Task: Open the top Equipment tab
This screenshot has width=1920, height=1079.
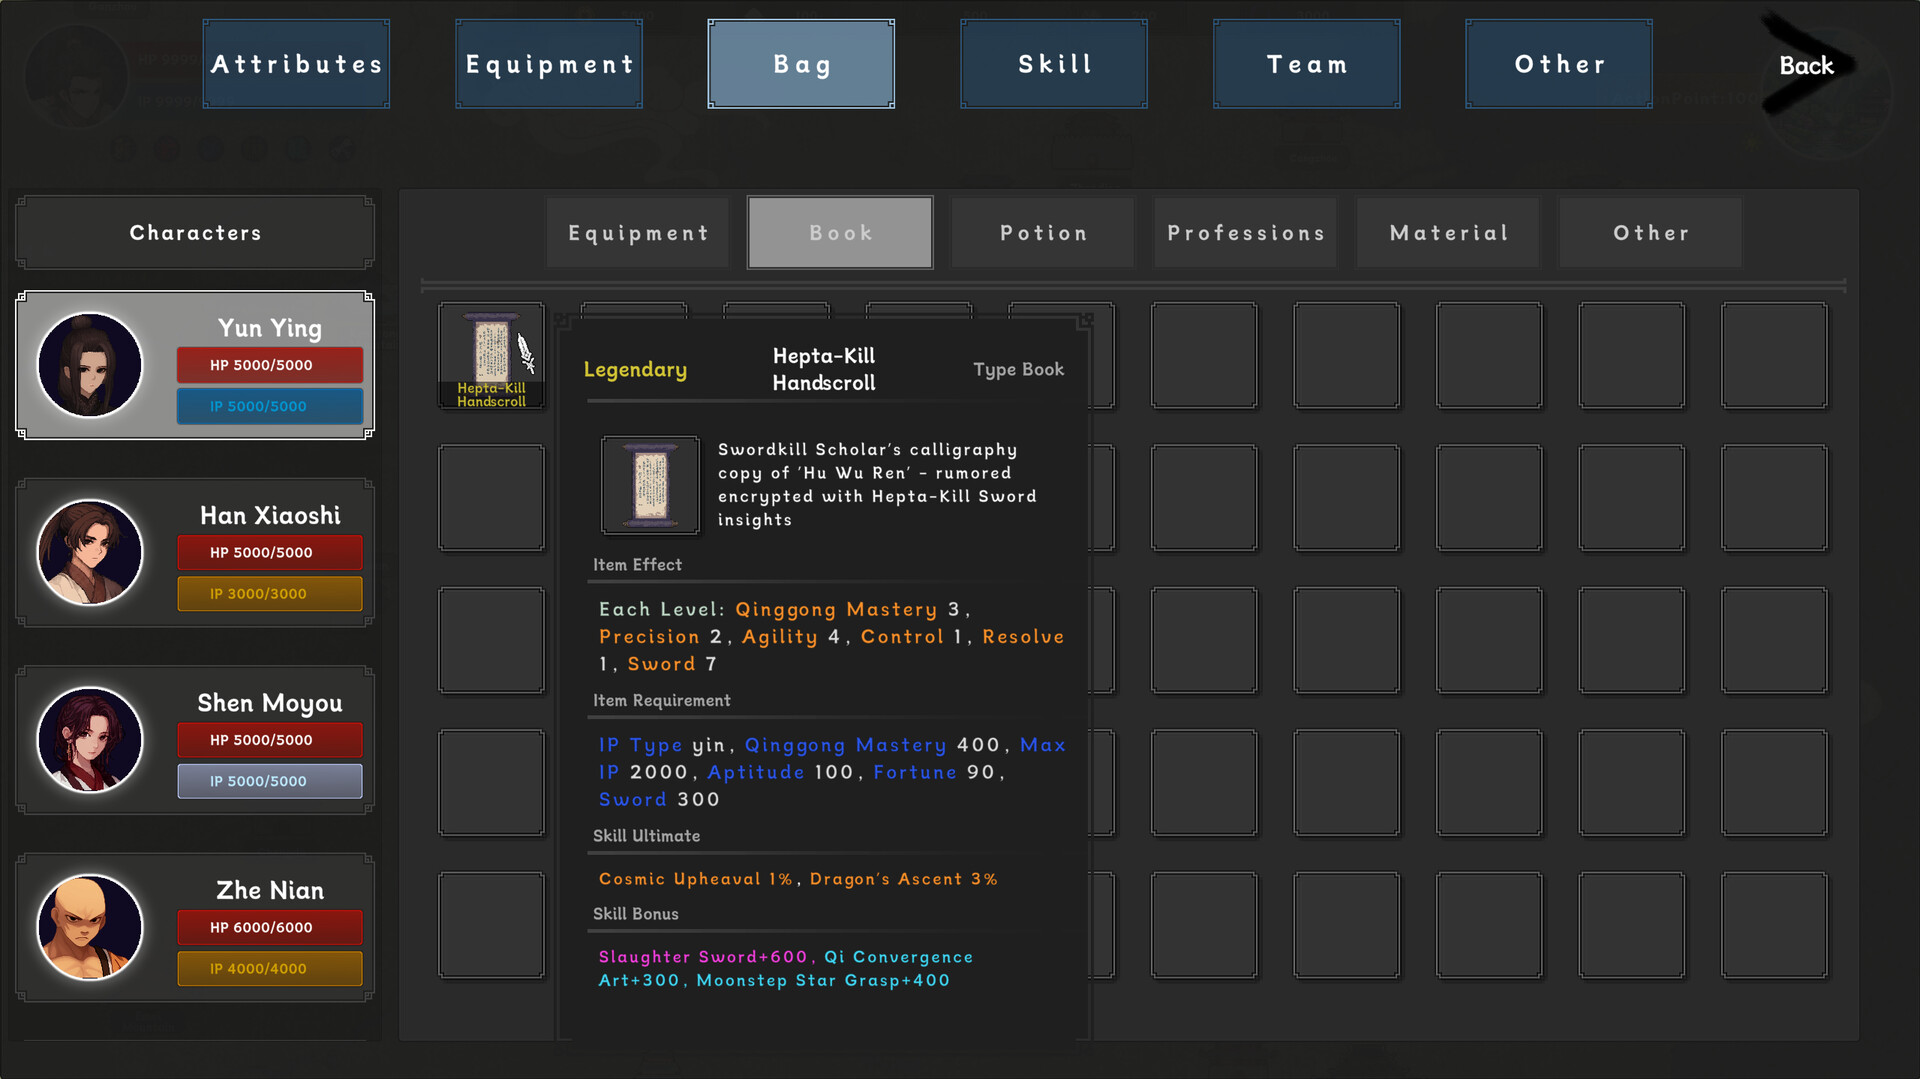Action: coord(549,64)
